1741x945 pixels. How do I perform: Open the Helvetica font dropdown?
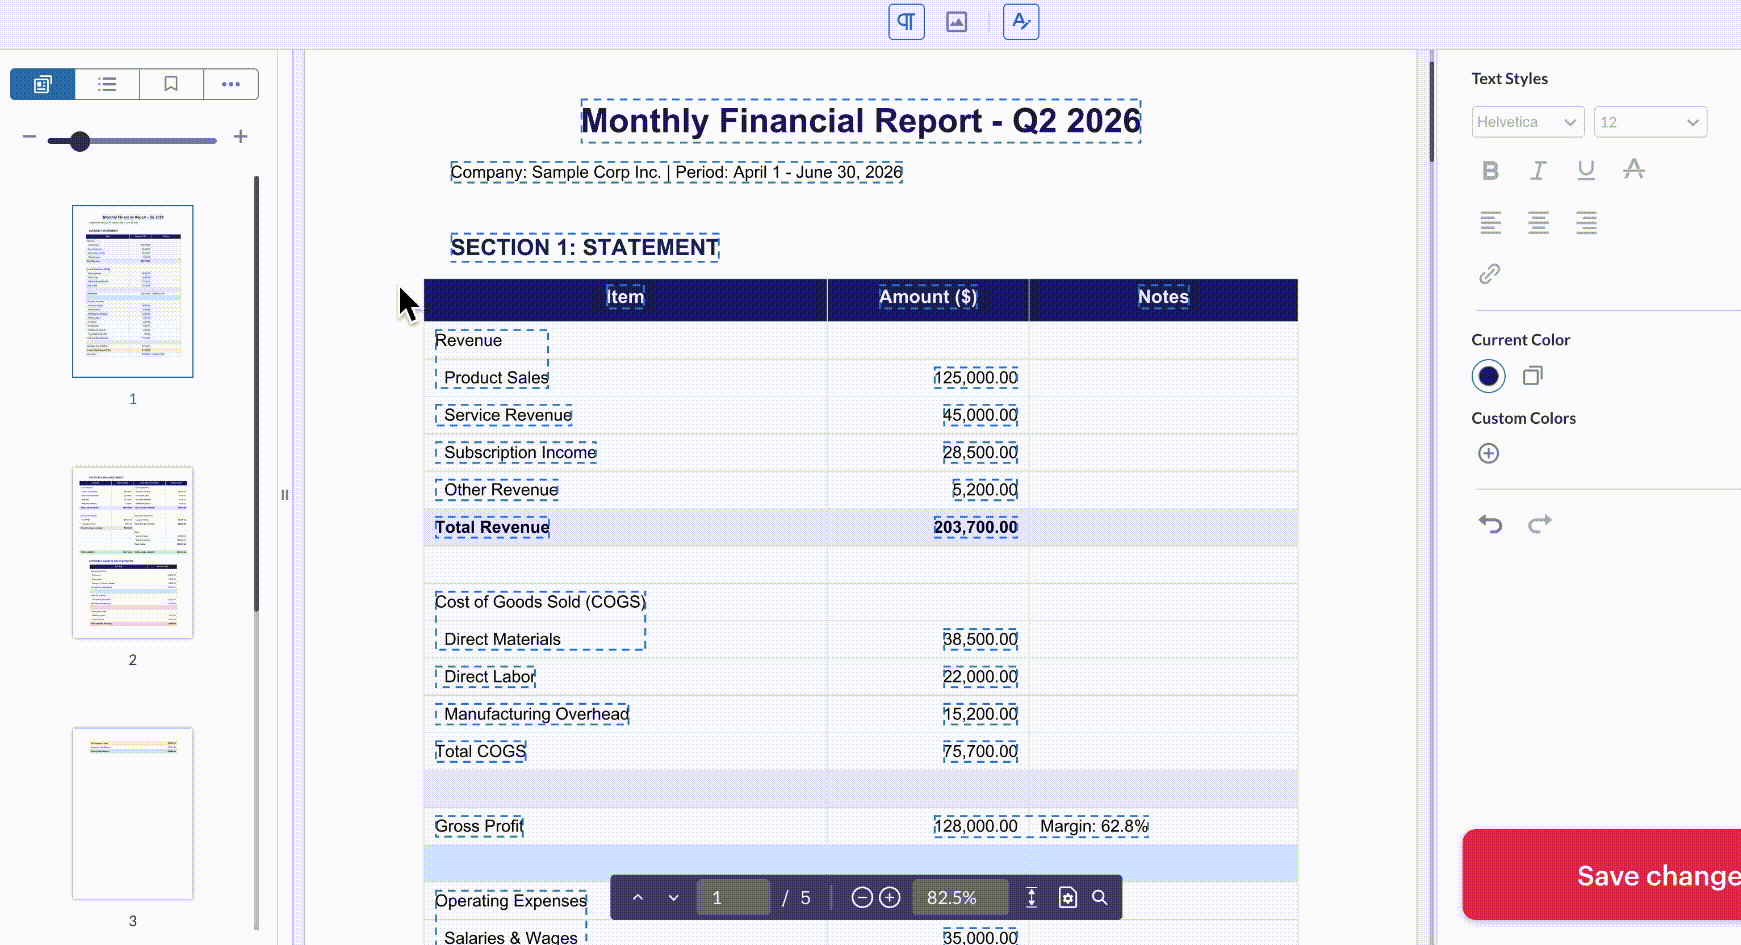(1527, 122)
